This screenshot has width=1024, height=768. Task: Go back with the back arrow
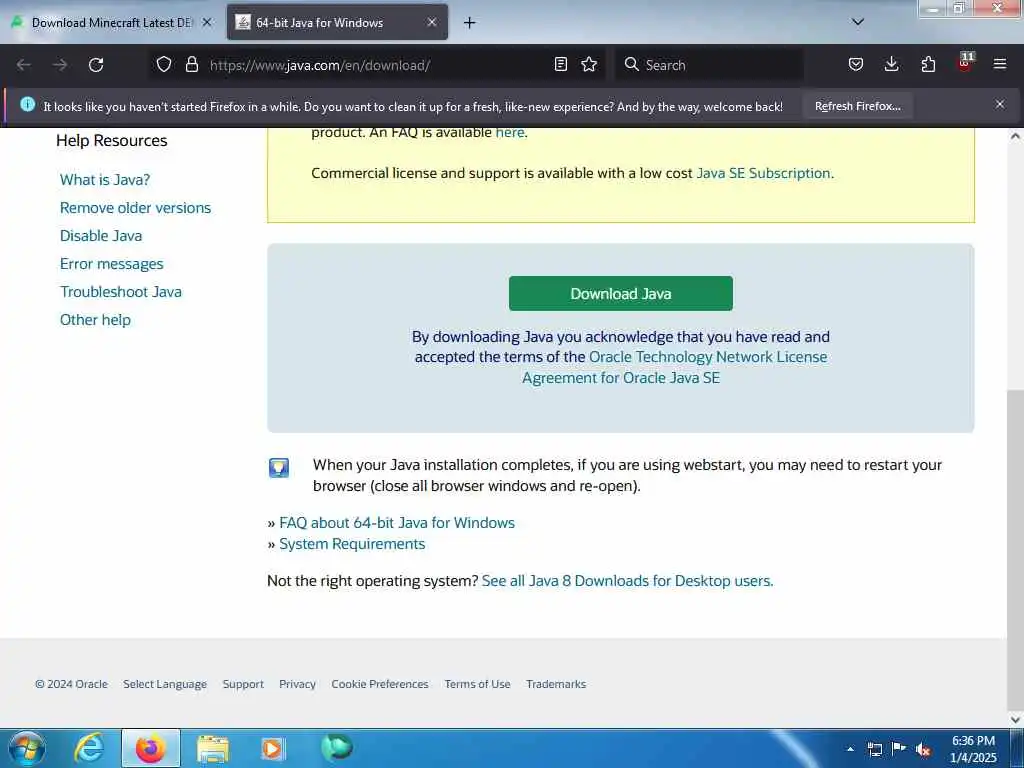[24, 65]
